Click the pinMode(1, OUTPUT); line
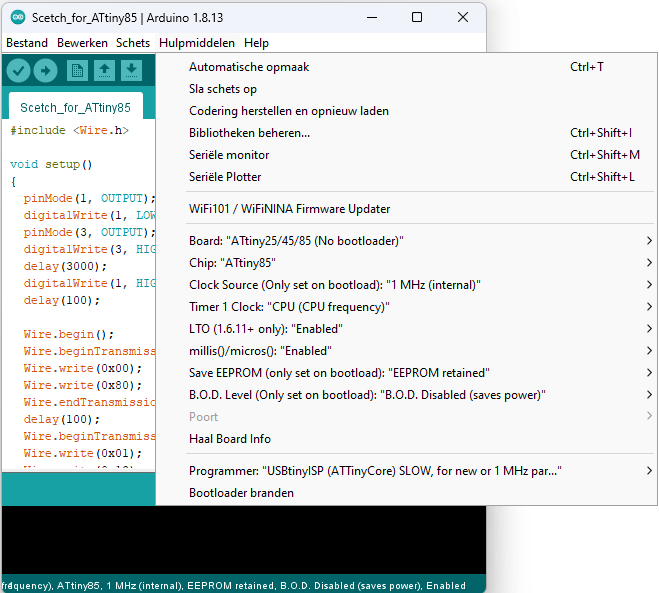Image resolution: width=659 pixels, height=593 pixels. [90, 198]
